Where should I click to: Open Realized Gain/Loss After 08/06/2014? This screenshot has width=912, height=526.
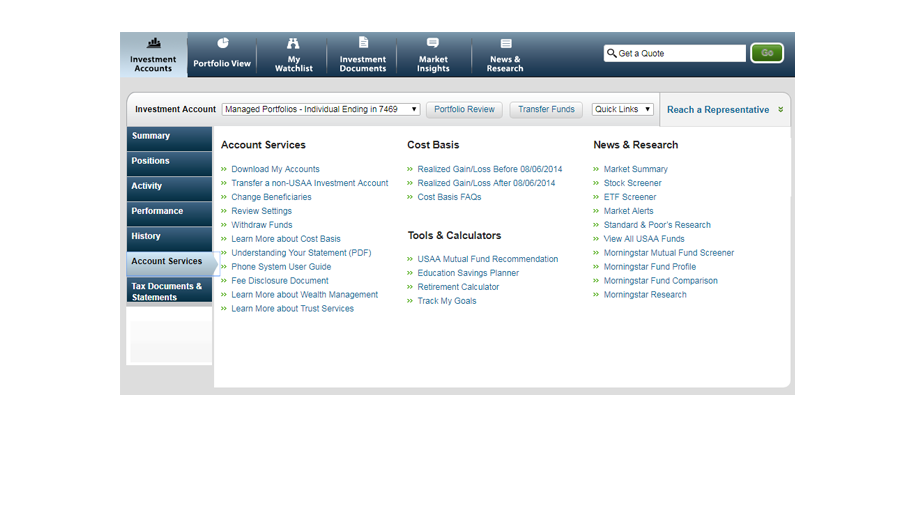click(486, 183)
